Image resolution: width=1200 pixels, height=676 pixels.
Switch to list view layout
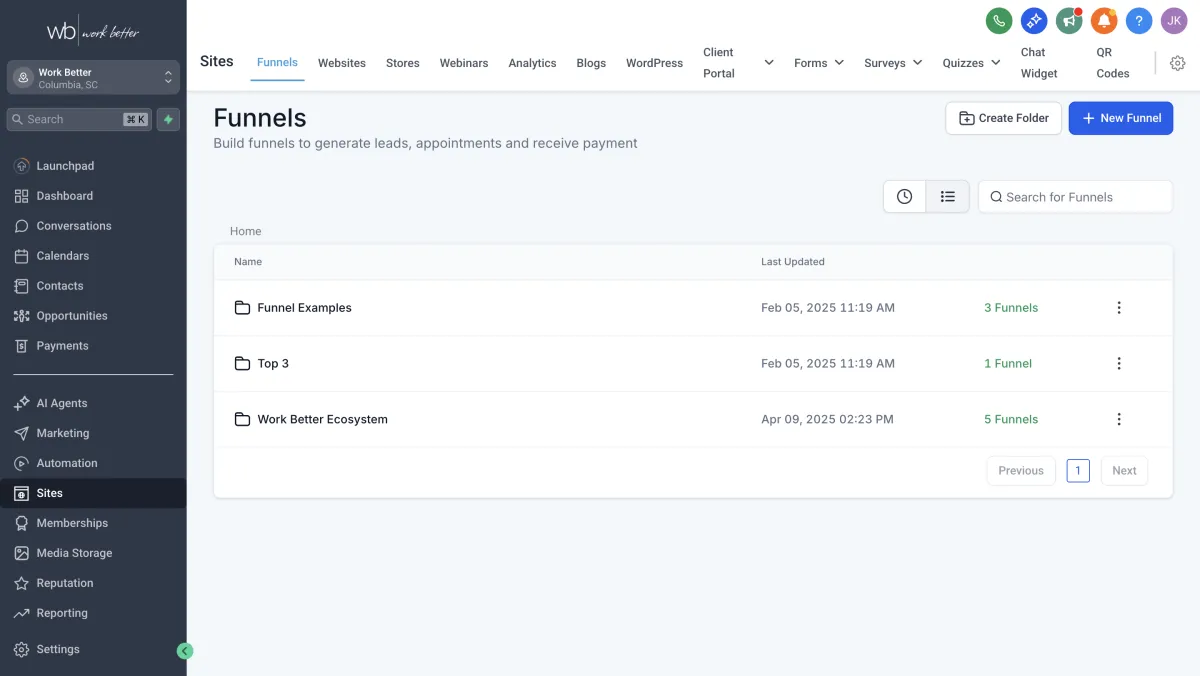[948, 197]
